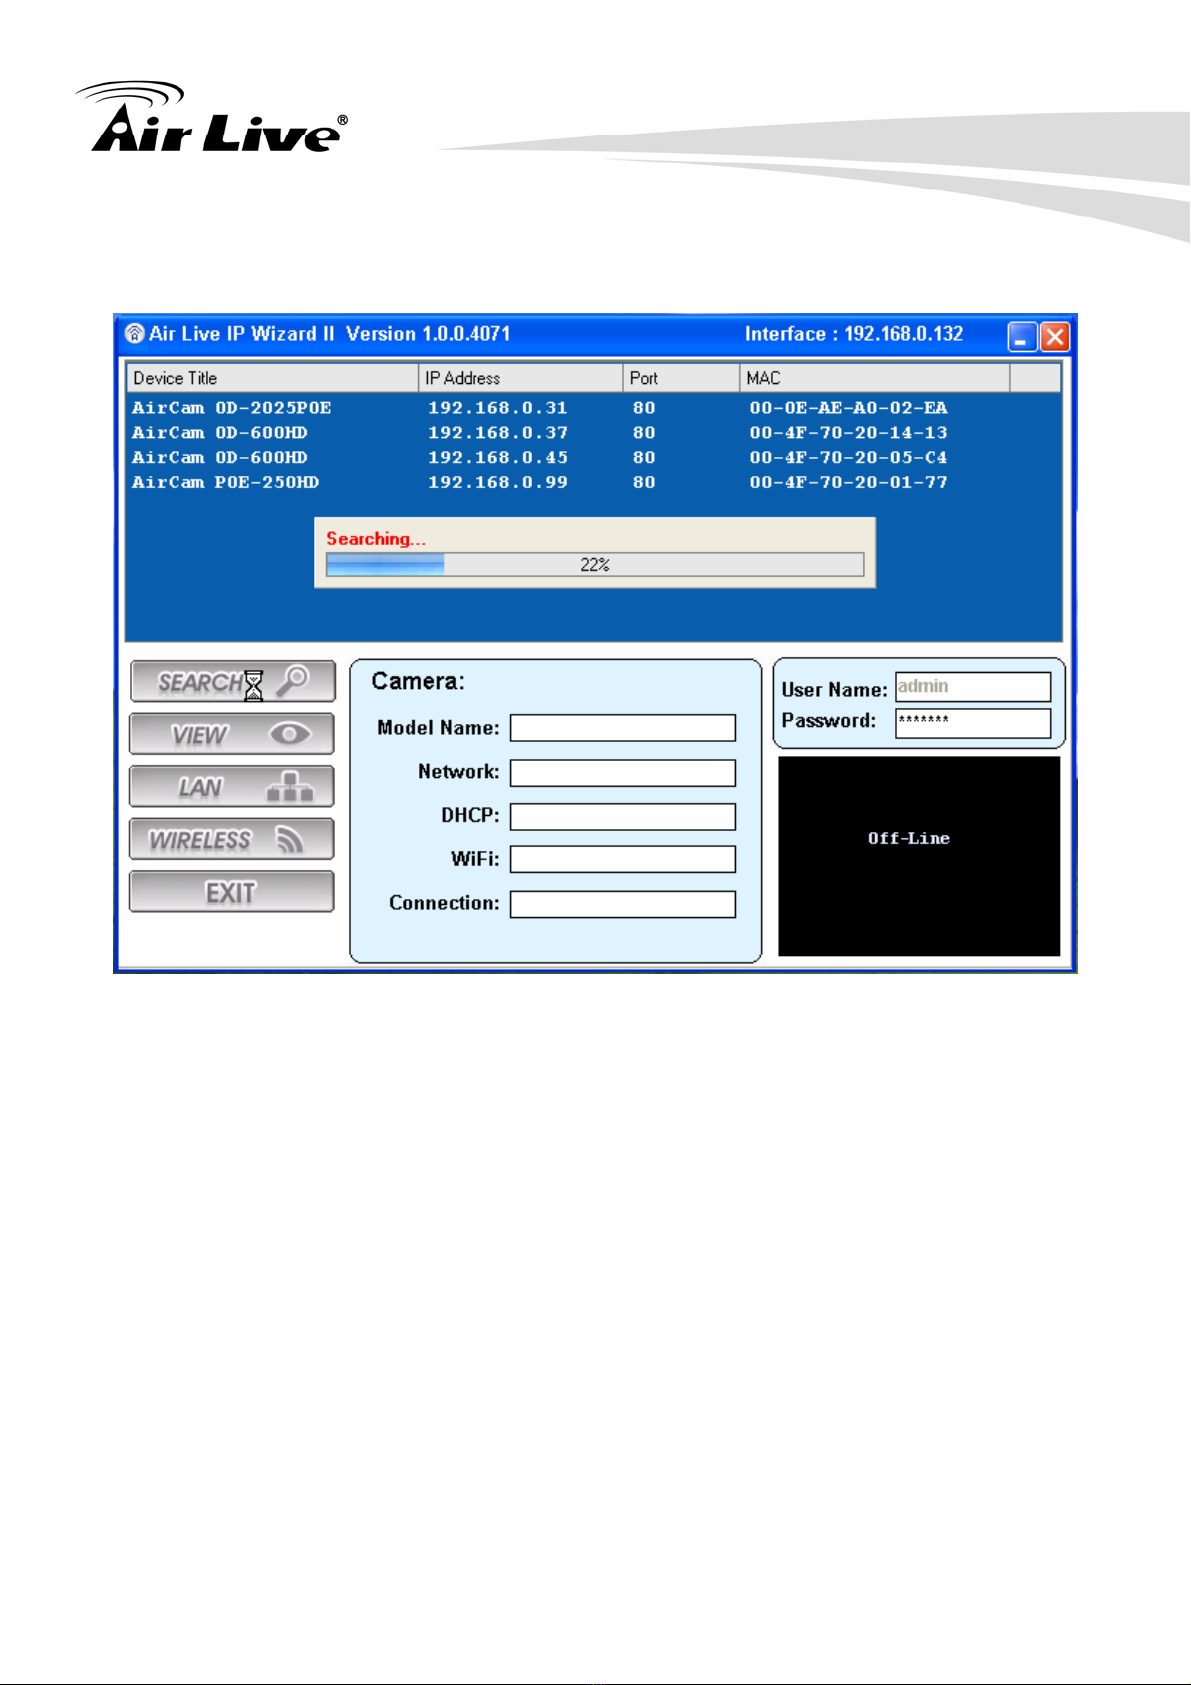The height and width of the screenshot is (1685, 1191).
Task: Click the EXIT button
Action: 232,892
